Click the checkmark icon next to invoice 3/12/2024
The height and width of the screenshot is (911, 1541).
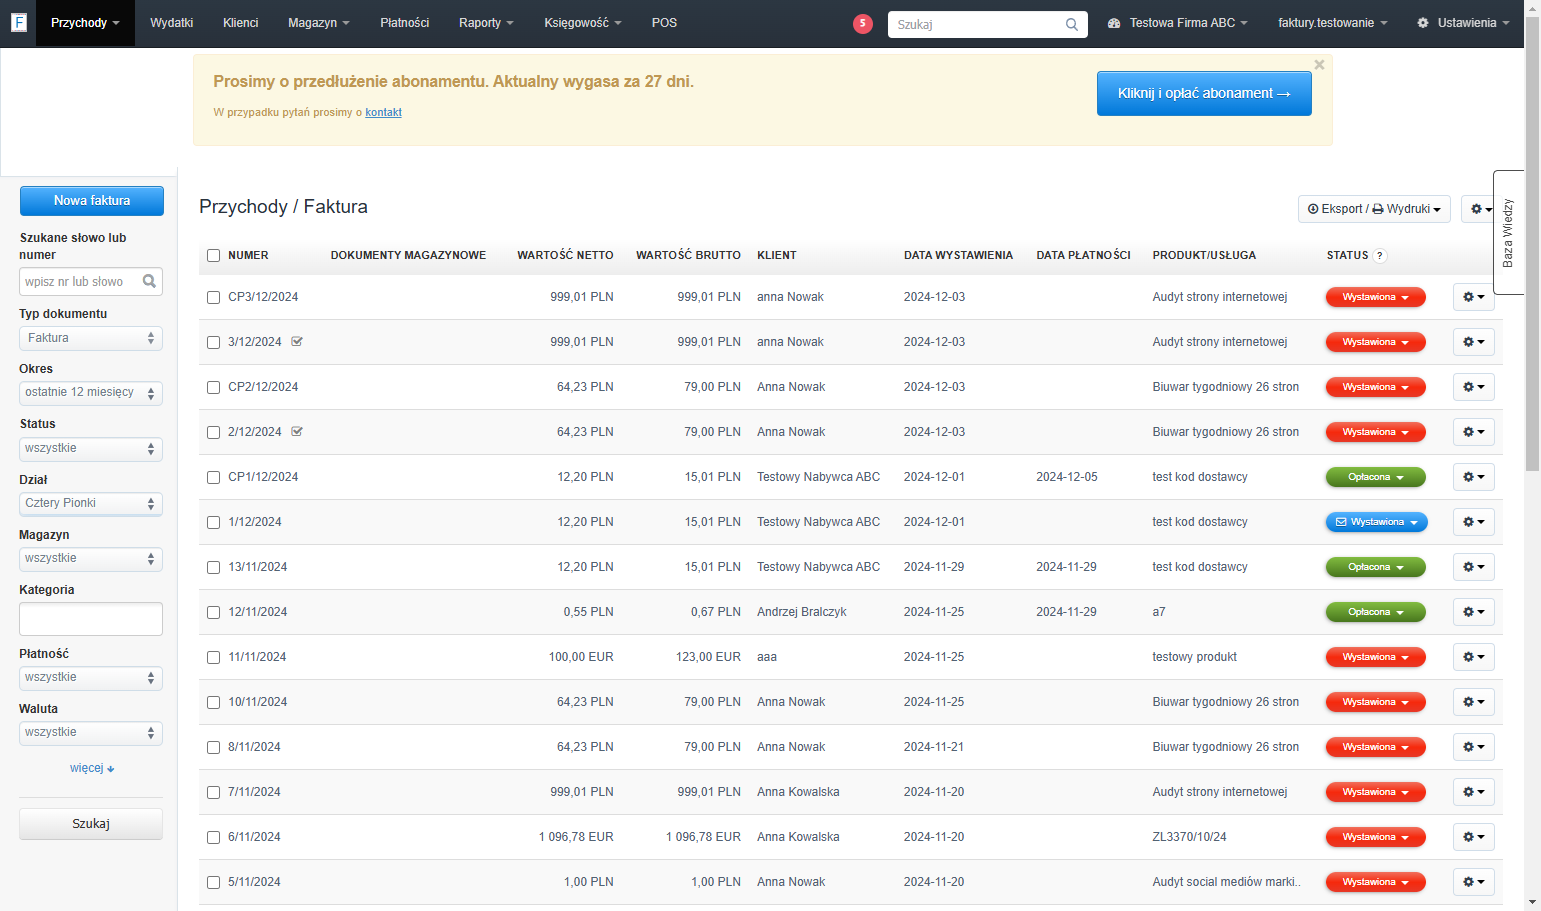click(x=297, y=342)
